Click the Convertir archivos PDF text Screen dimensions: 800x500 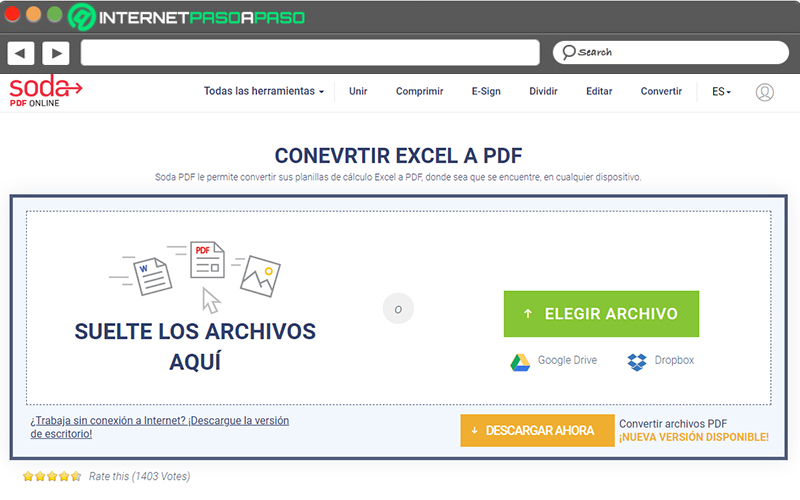(x=673, y=423)
